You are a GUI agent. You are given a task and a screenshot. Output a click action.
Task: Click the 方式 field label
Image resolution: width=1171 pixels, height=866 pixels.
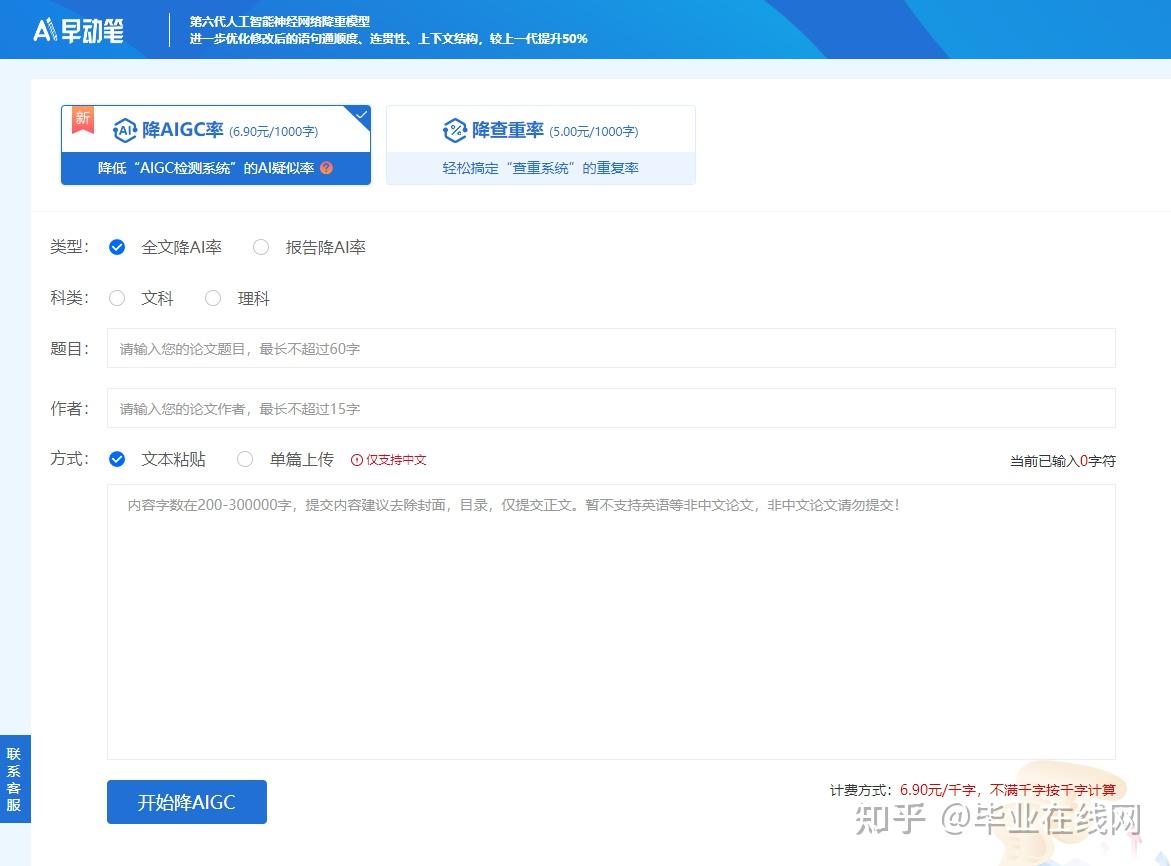(69, 459)
